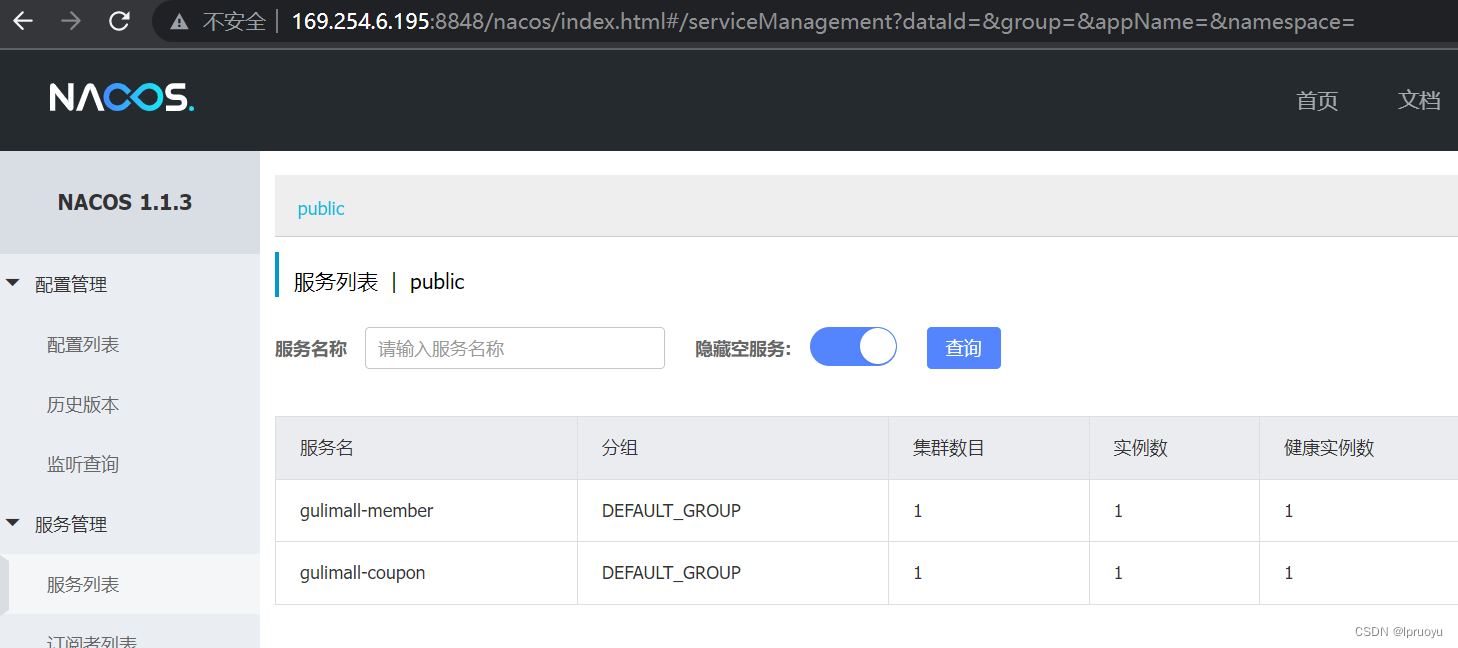Focus the 服务名称 search input
The width and height of the screenshot is (1458, 648).
coord(515,348)
